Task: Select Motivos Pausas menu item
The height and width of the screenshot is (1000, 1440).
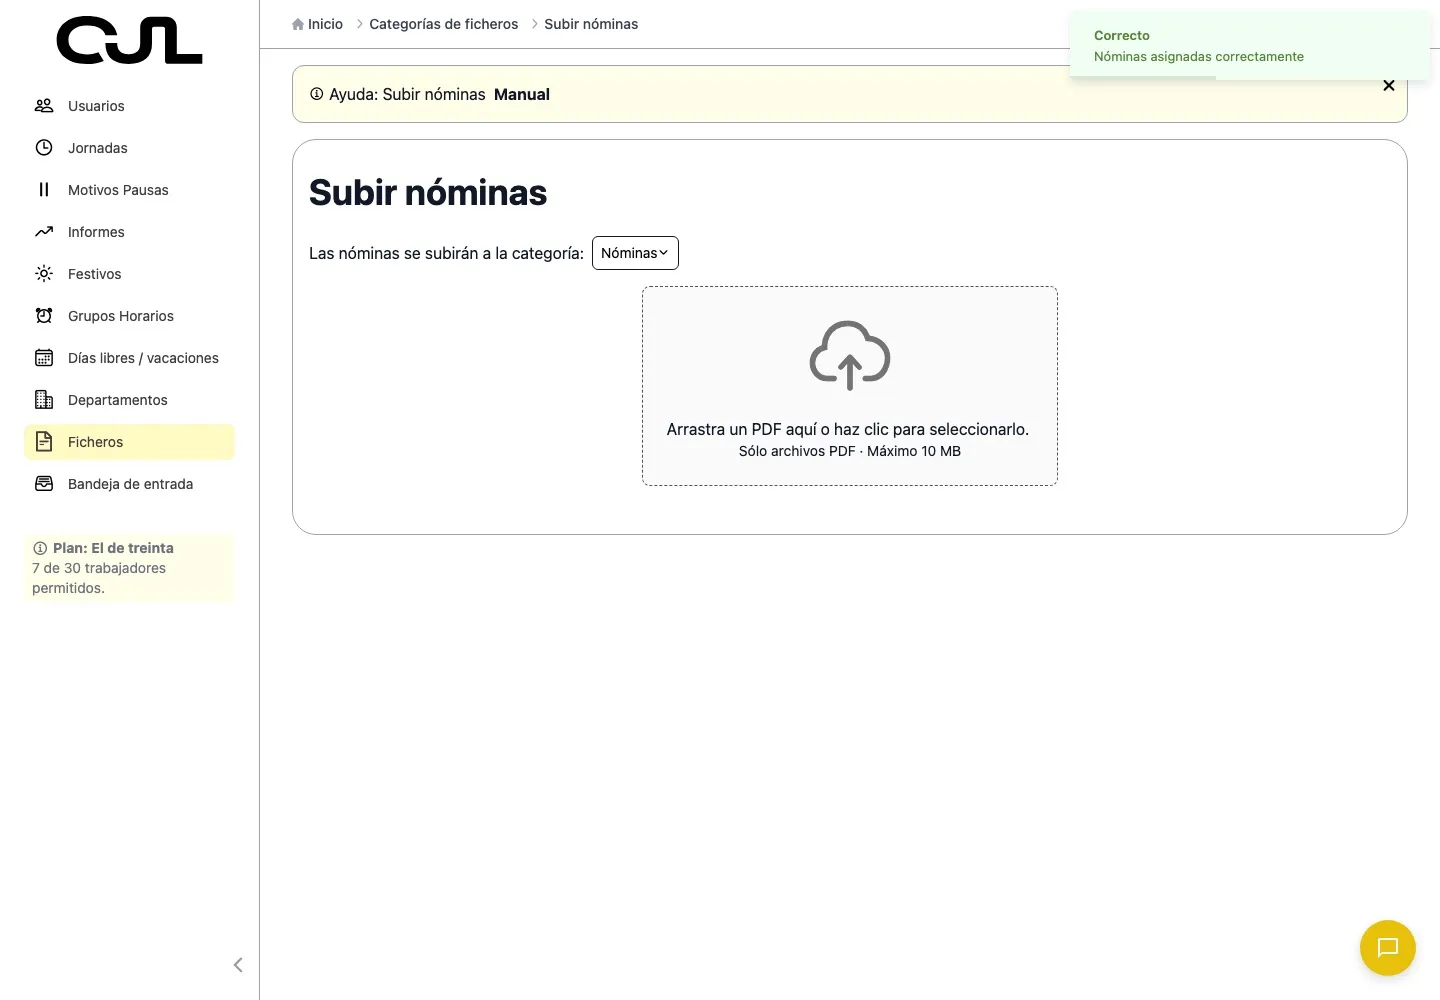Action: coord(129,190)
